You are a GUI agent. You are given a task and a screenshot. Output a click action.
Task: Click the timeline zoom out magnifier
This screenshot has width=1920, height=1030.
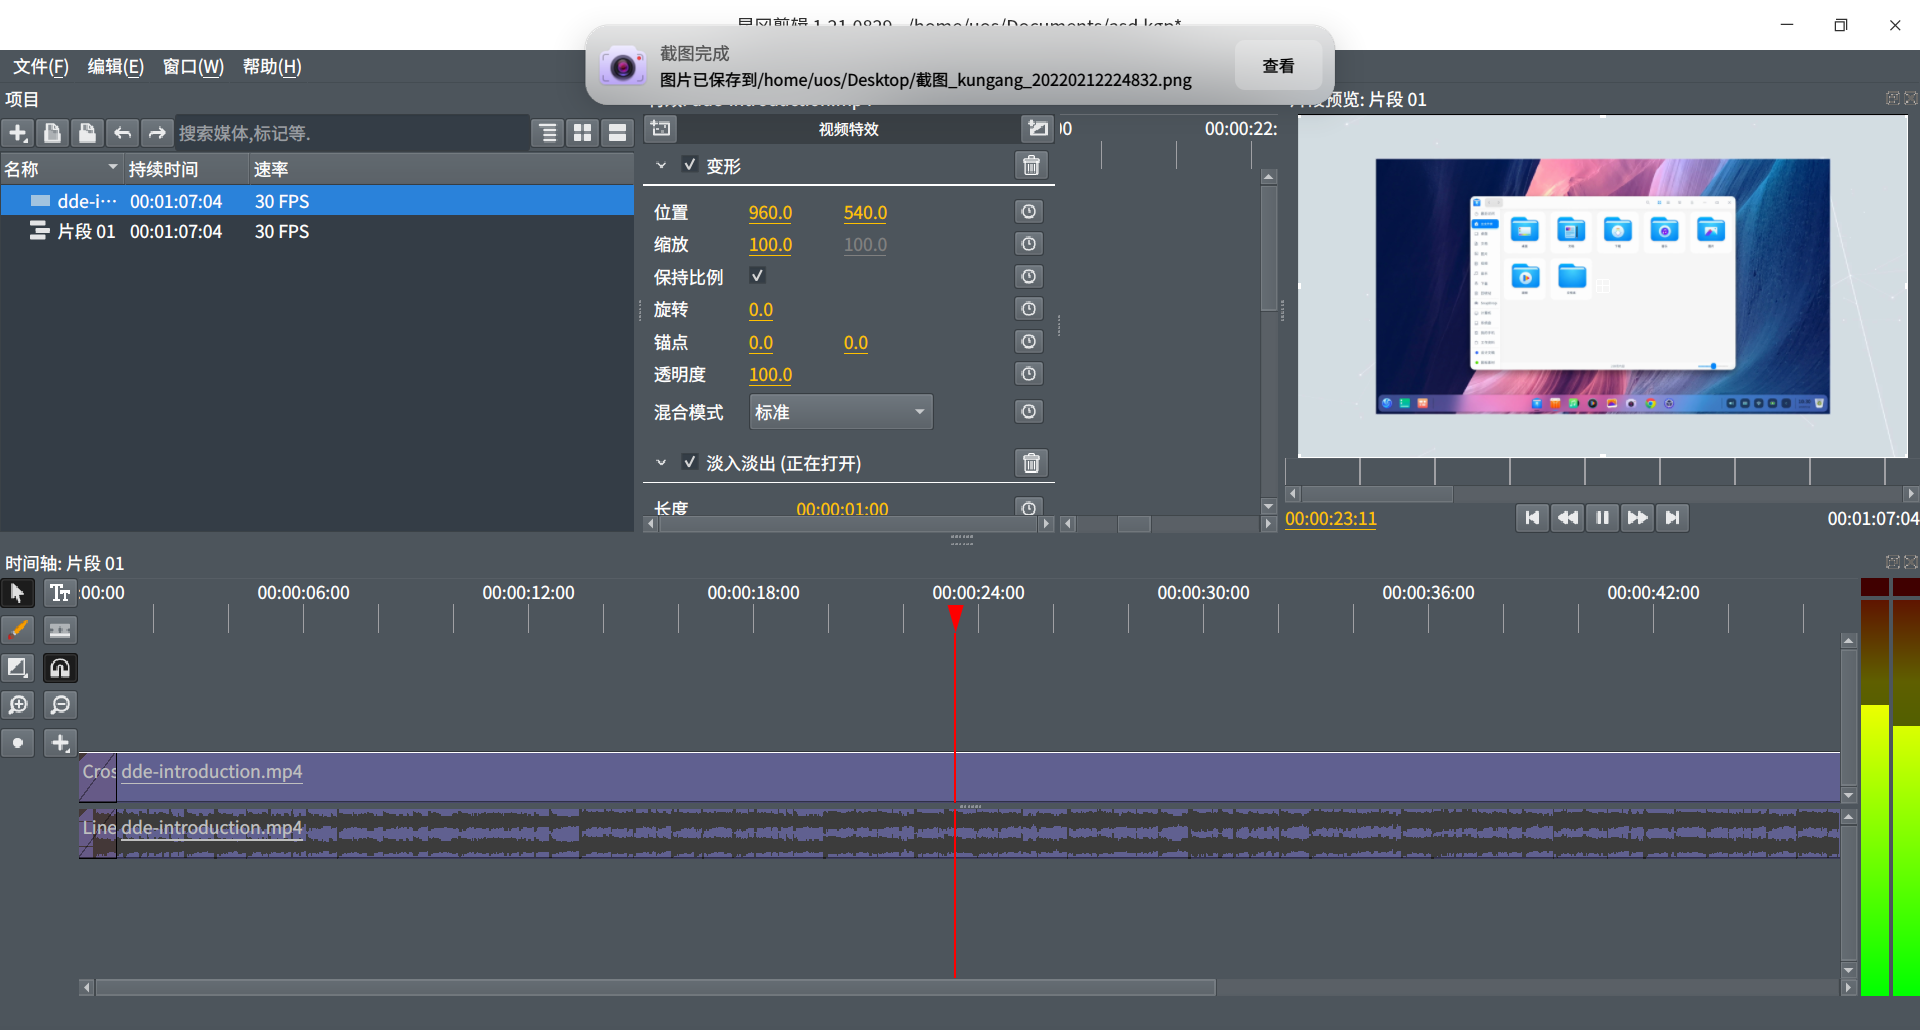click(60, 706)
